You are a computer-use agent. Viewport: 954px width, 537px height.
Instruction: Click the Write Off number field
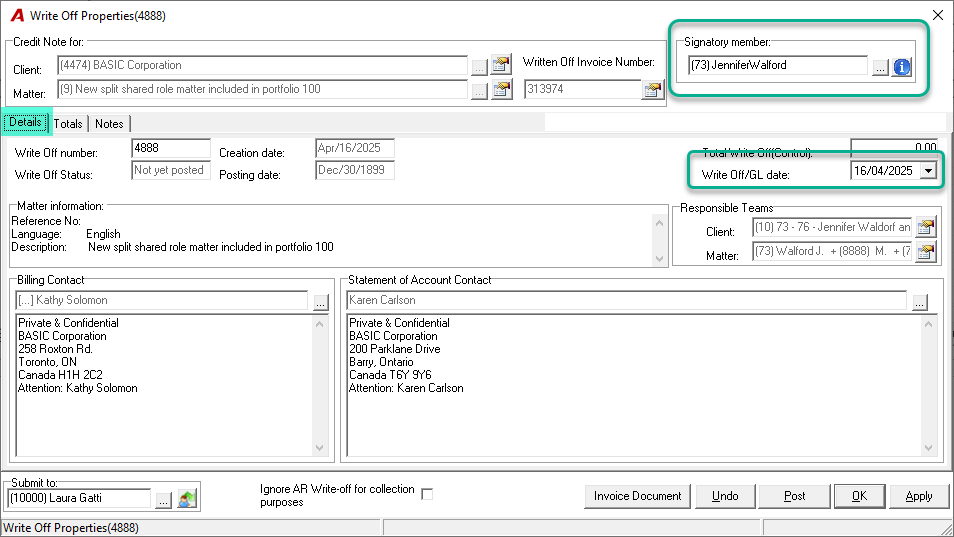(x=171, y=148)
